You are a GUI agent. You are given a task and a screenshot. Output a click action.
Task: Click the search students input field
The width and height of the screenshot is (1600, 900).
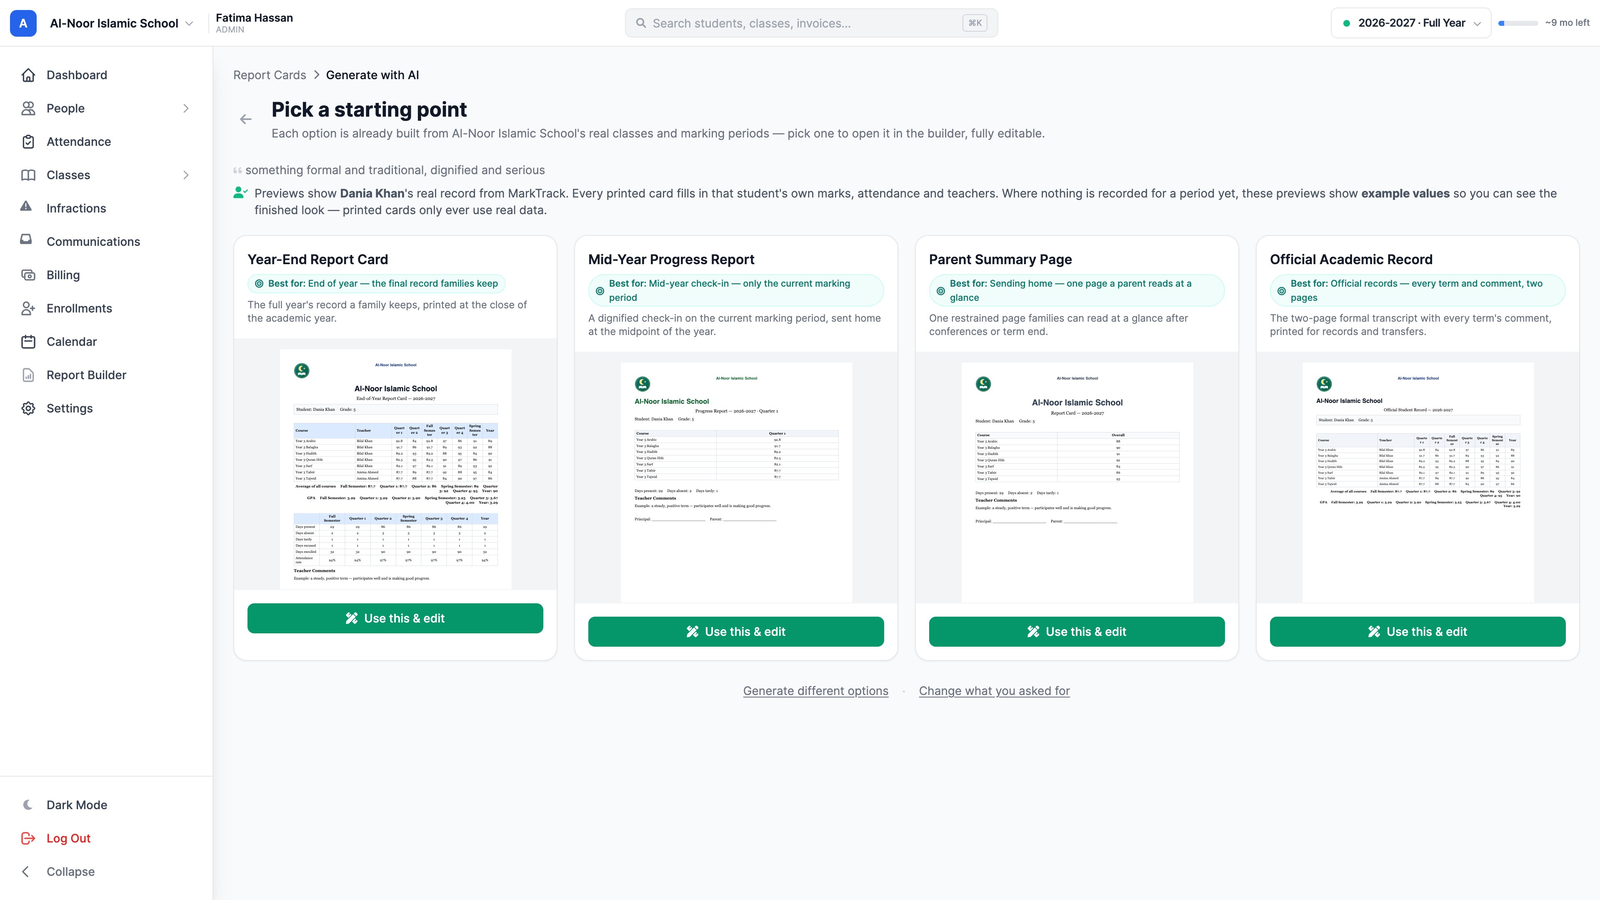(x=811, y=23)
